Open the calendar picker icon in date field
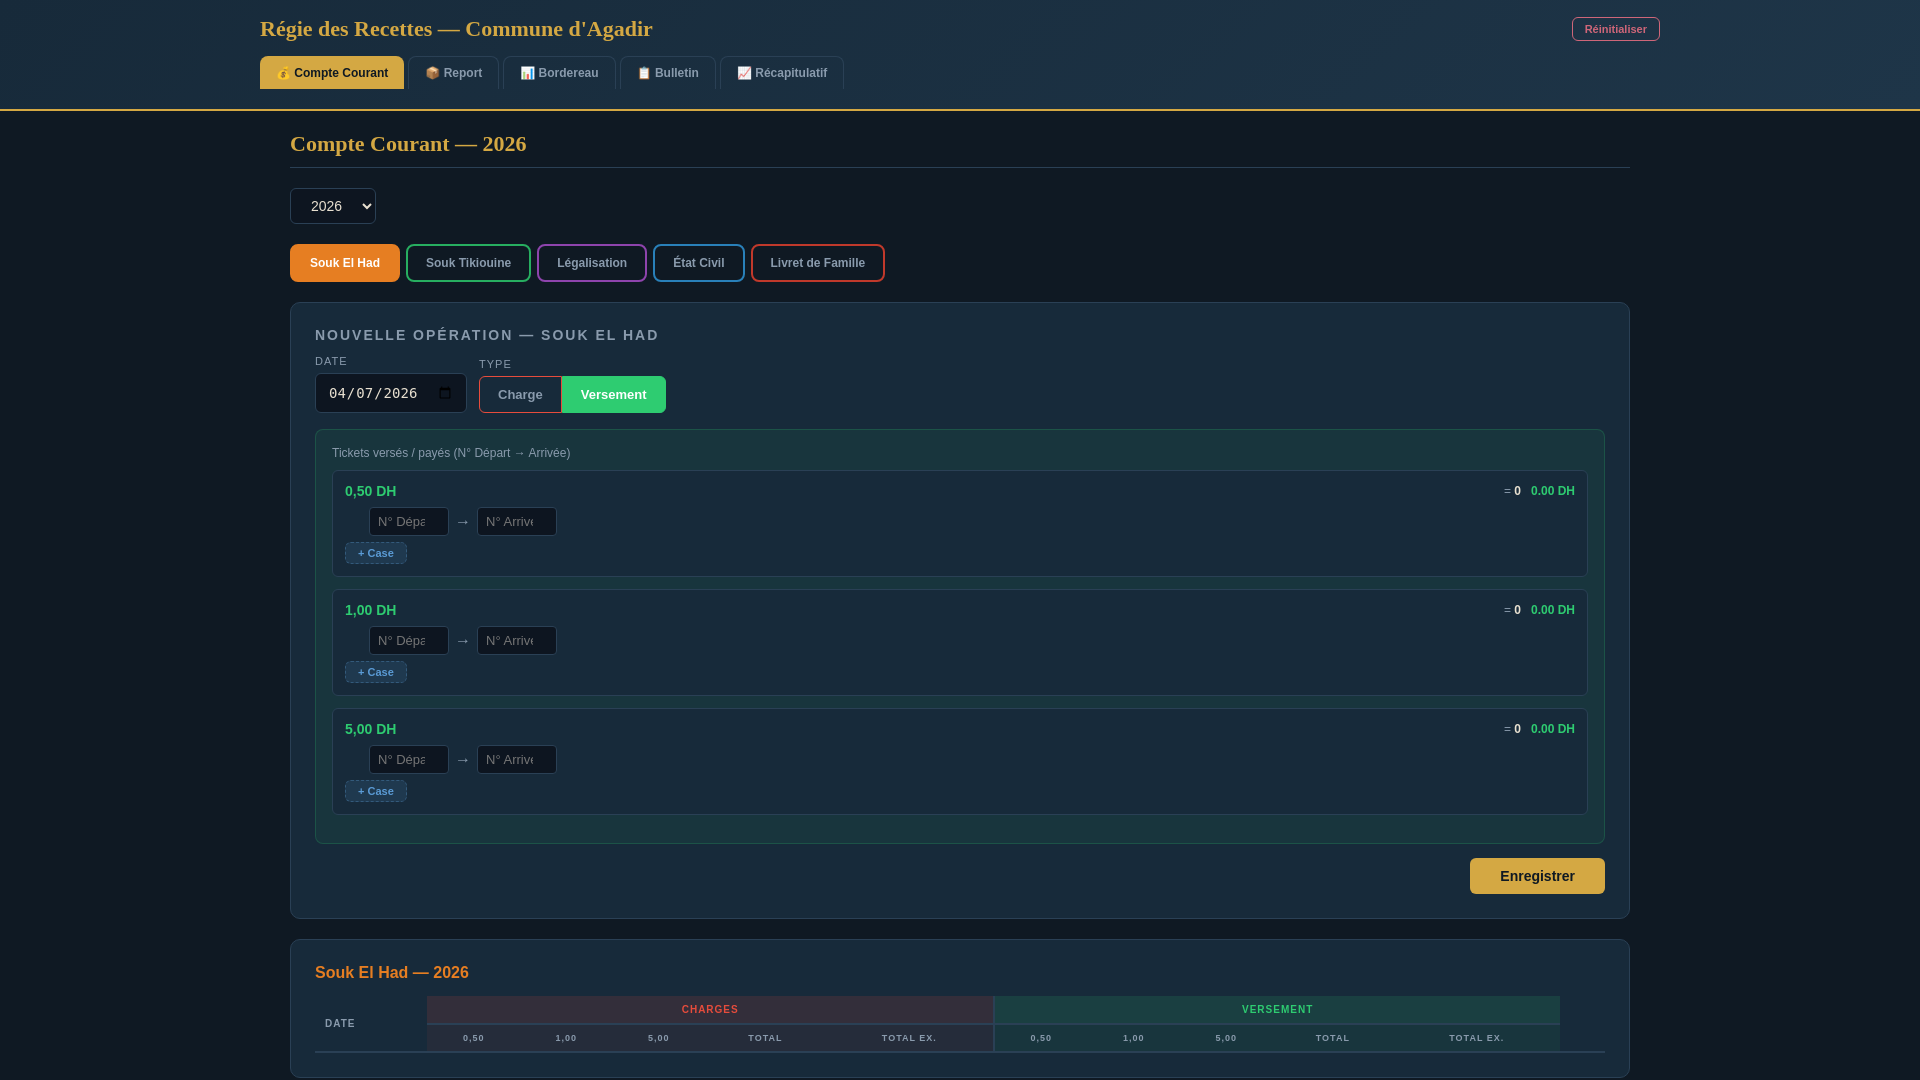Image resolution: width=1920 pixels, height=1080 pixels. point(445,394)
